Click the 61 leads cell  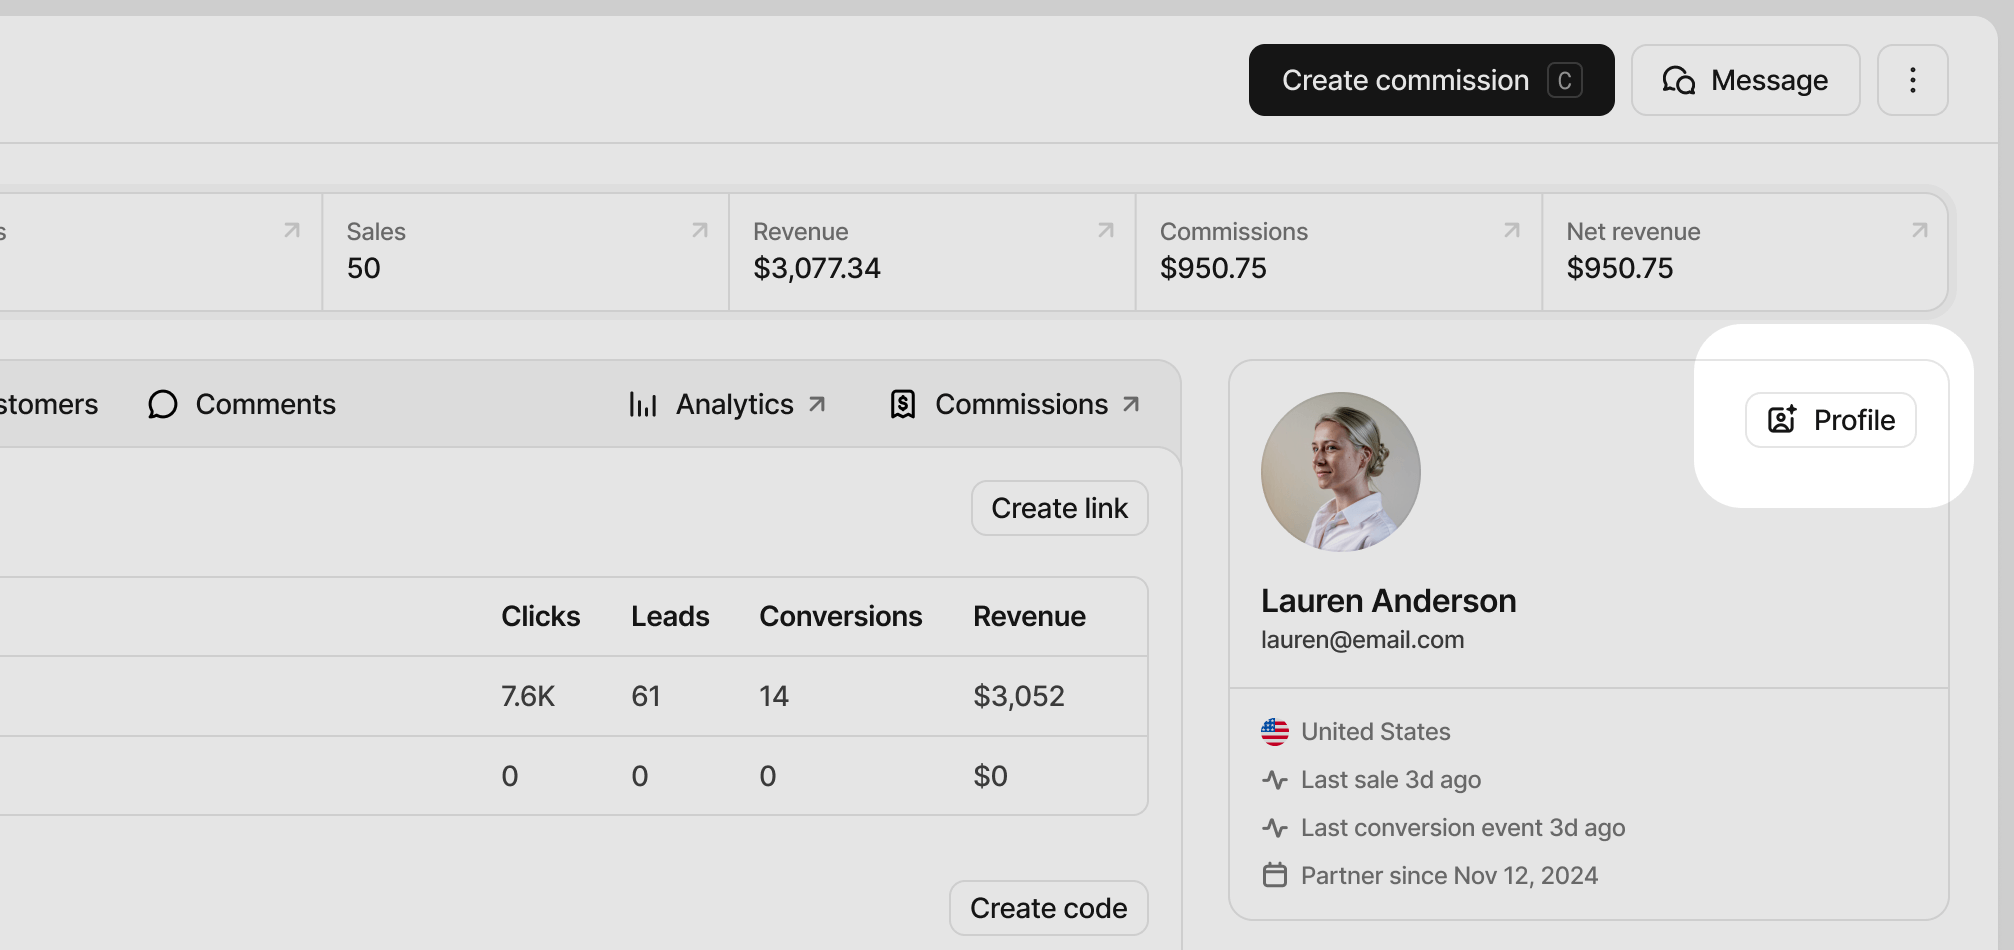click(x=646, y=696)
